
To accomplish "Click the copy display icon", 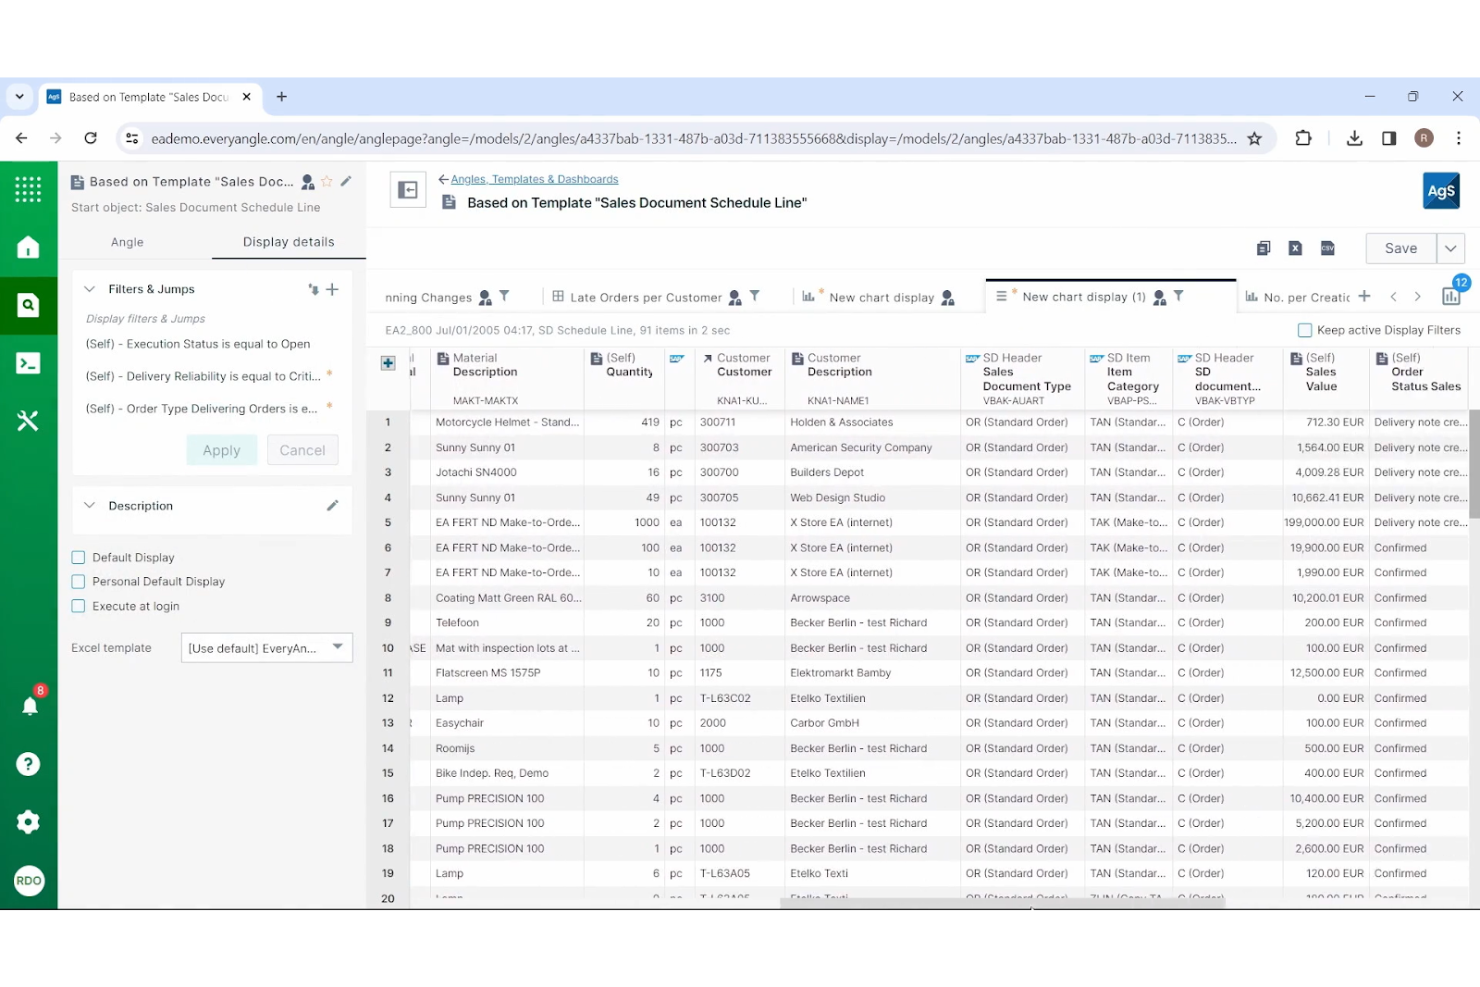I will coord(1263,248).
